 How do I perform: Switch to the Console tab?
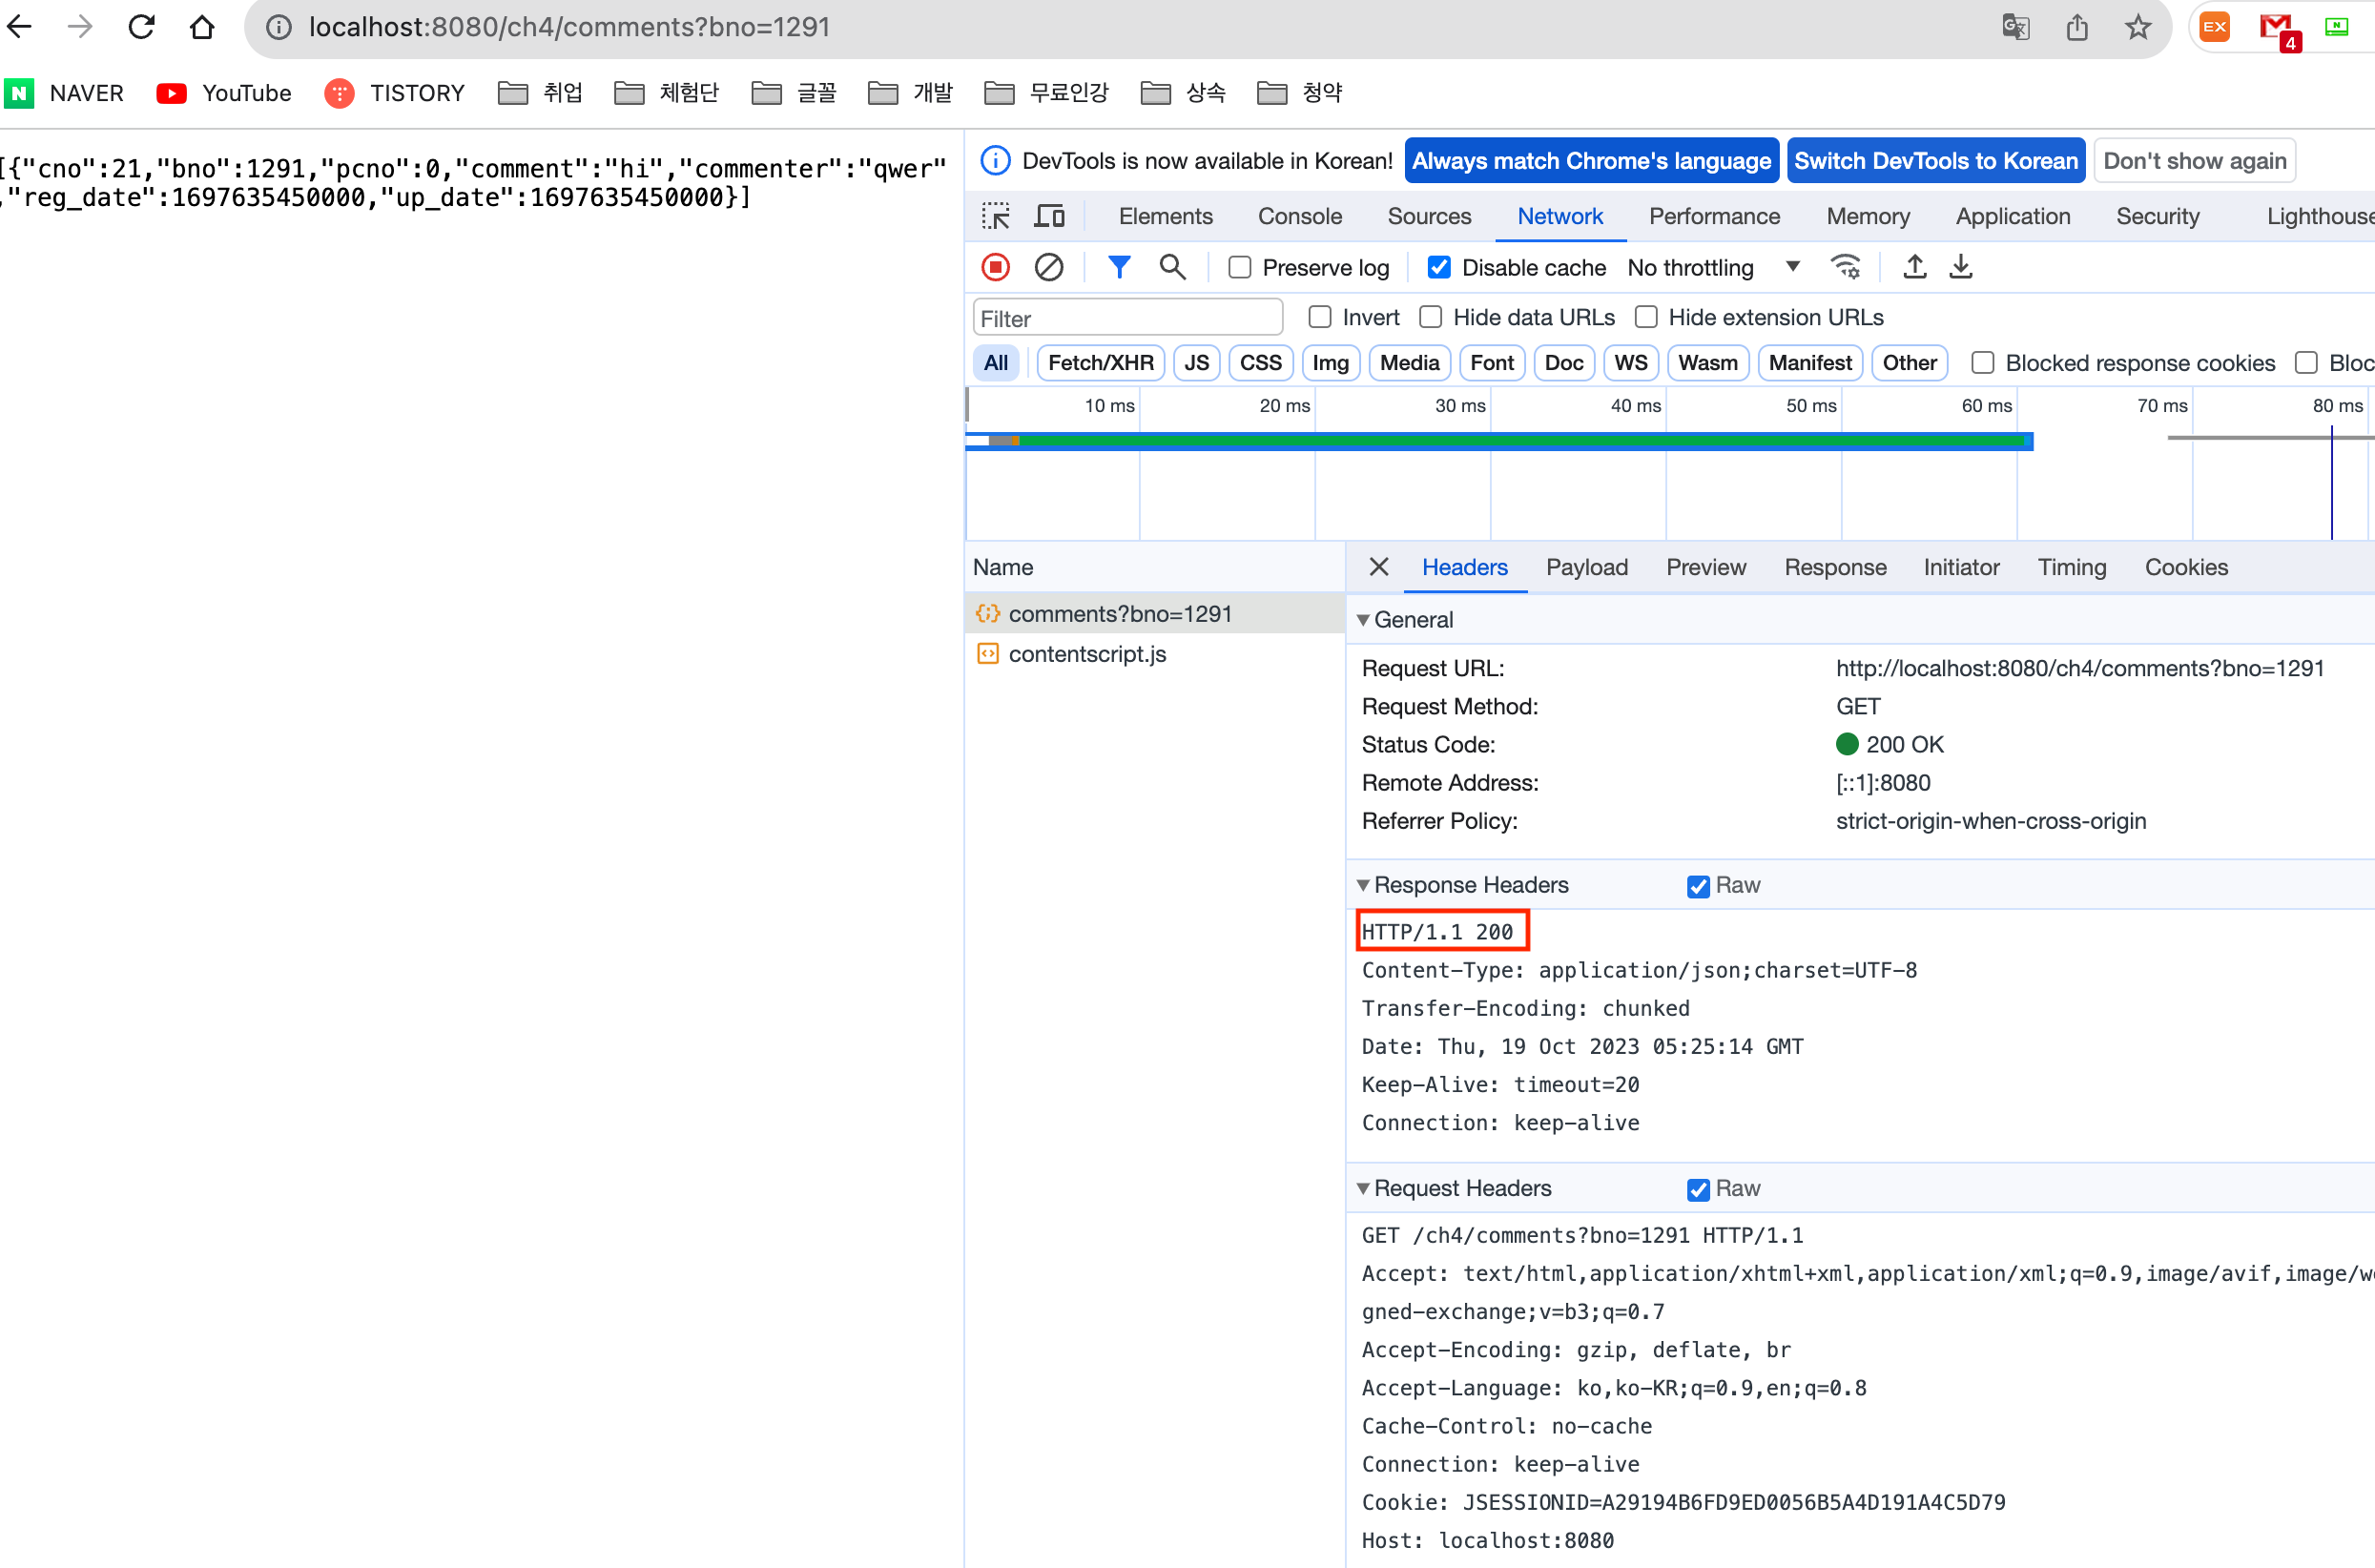(1299, 216)
